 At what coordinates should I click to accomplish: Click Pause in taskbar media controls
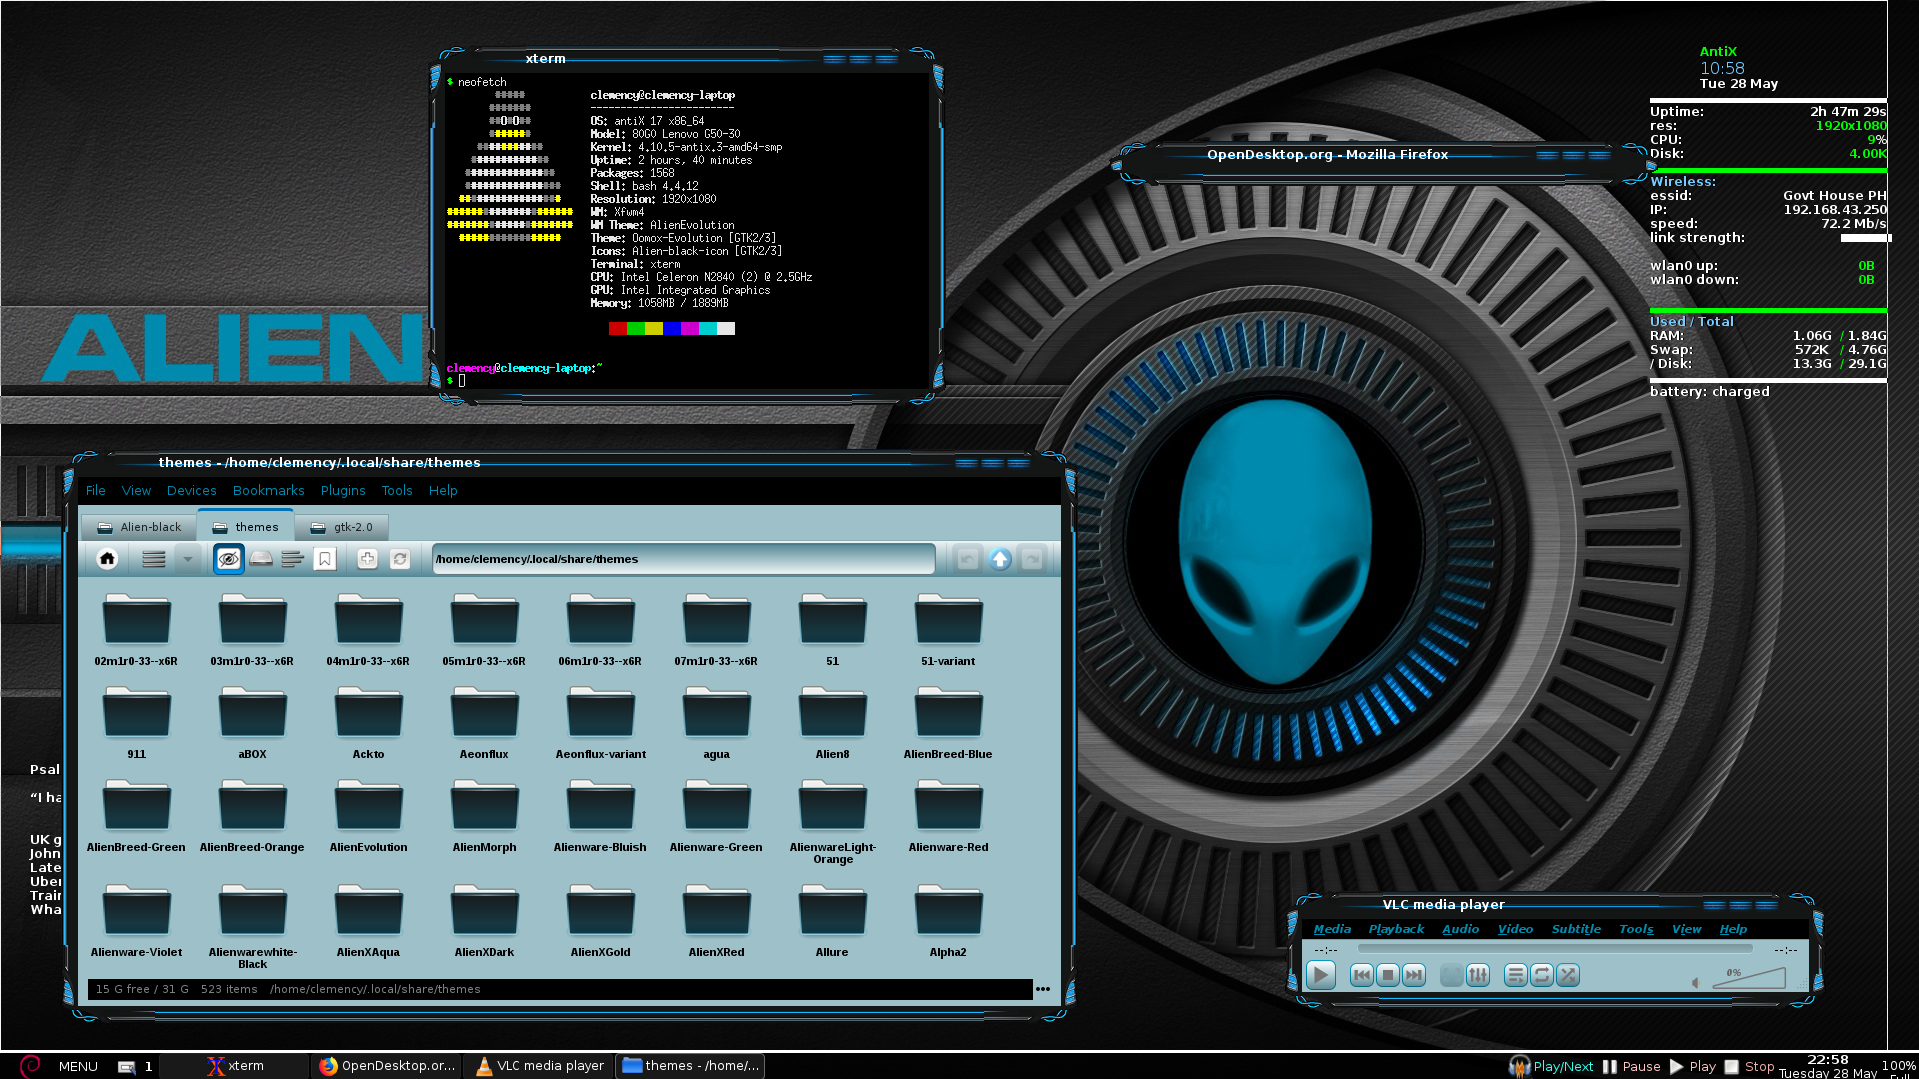coord(1631,1066)
